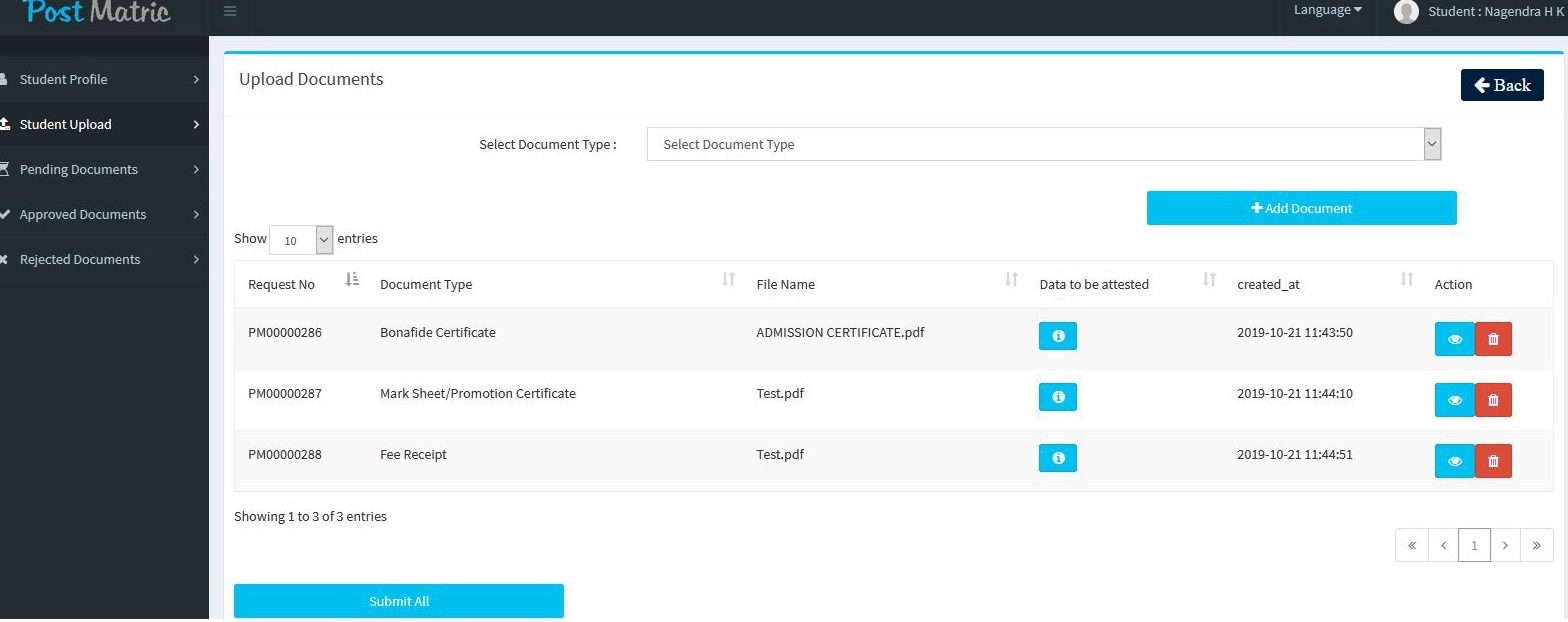Show attestation info for Fee Receipt

[1058, 458]
